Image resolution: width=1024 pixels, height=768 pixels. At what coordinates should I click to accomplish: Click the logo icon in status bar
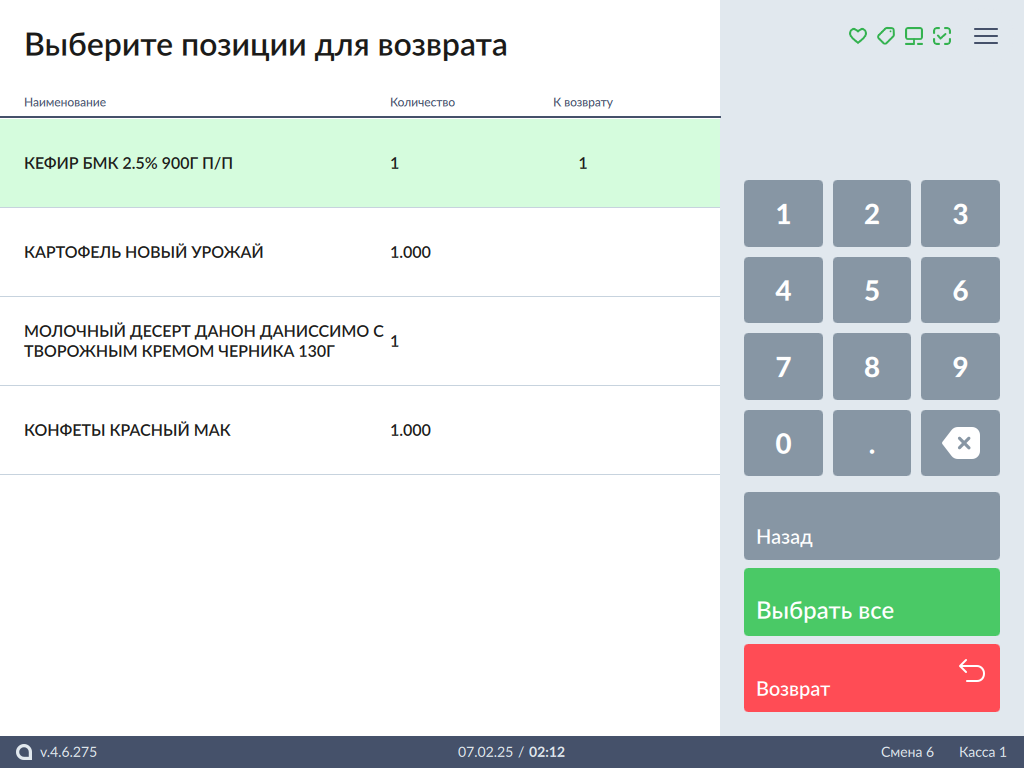24,752
